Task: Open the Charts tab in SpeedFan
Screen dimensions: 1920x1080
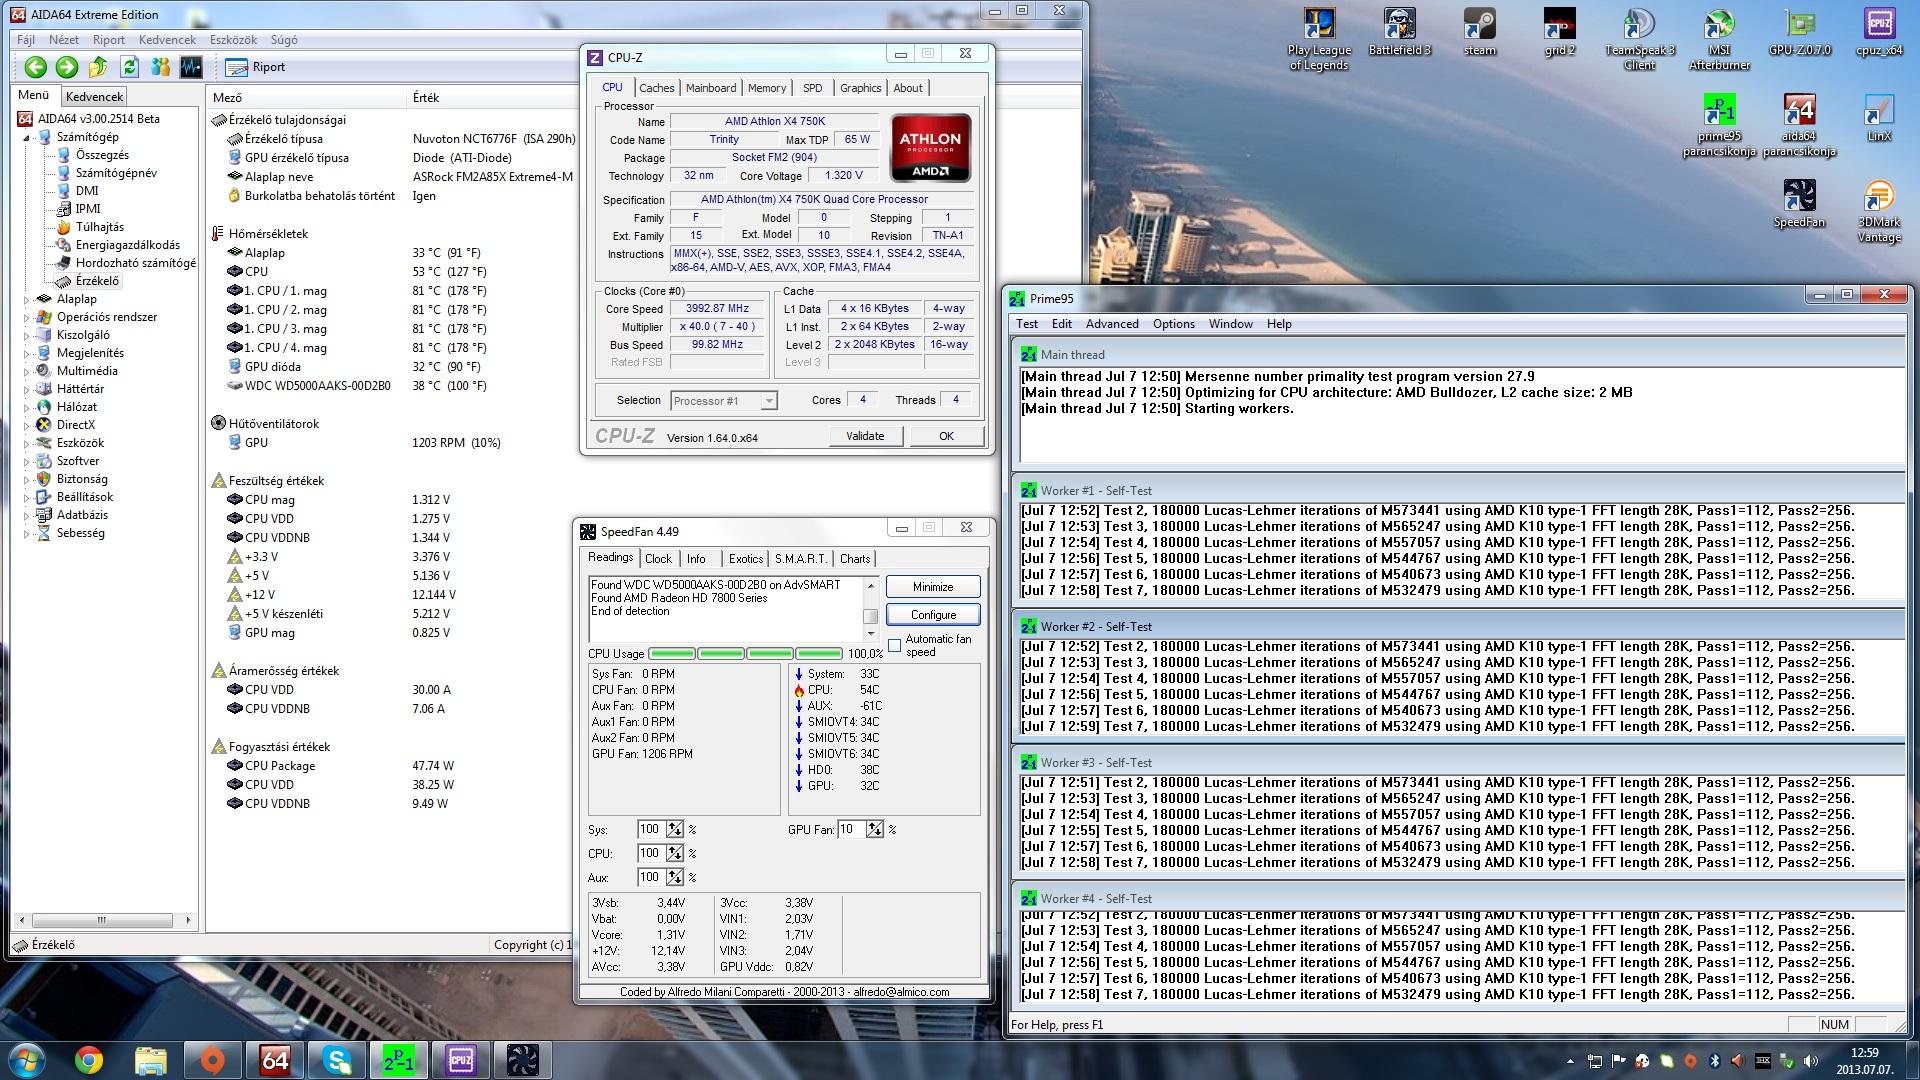Action: tap(855, 559)
